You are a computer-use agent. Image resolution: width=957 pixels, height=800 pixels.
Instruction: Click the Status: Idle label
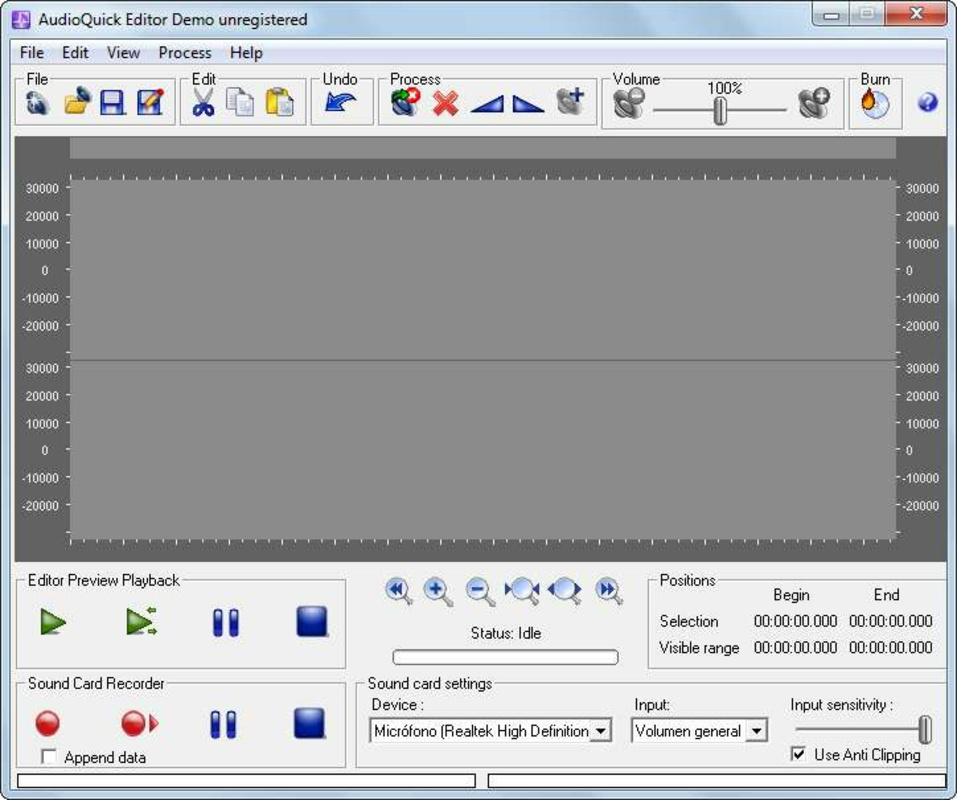505,633
